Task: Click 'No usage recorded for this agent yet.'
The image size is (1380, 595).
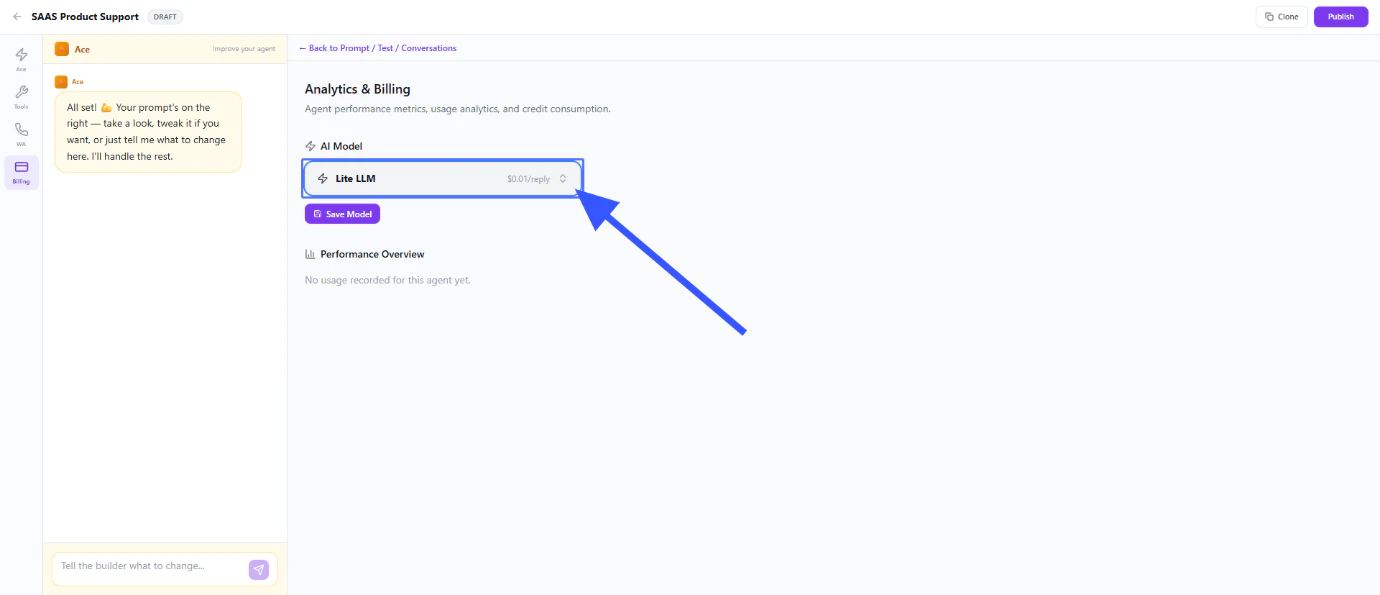Action: click(387, 280)
